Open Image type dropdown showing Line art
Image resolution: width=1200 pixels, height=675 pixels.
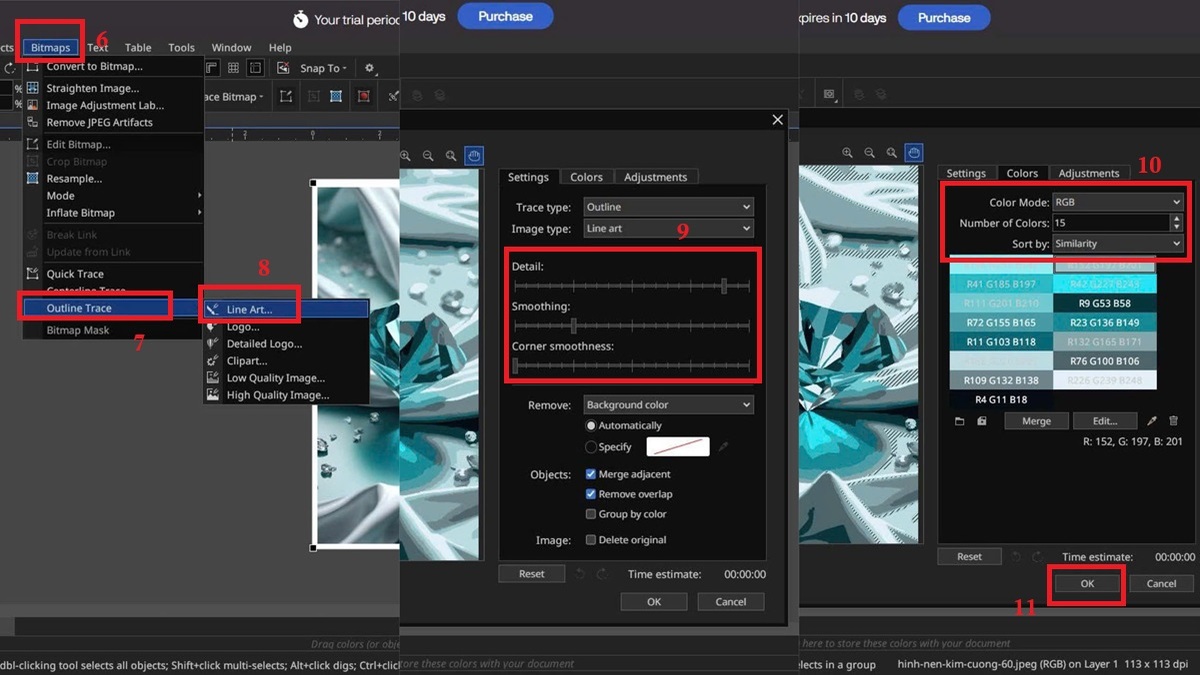[x=668, y=228]
